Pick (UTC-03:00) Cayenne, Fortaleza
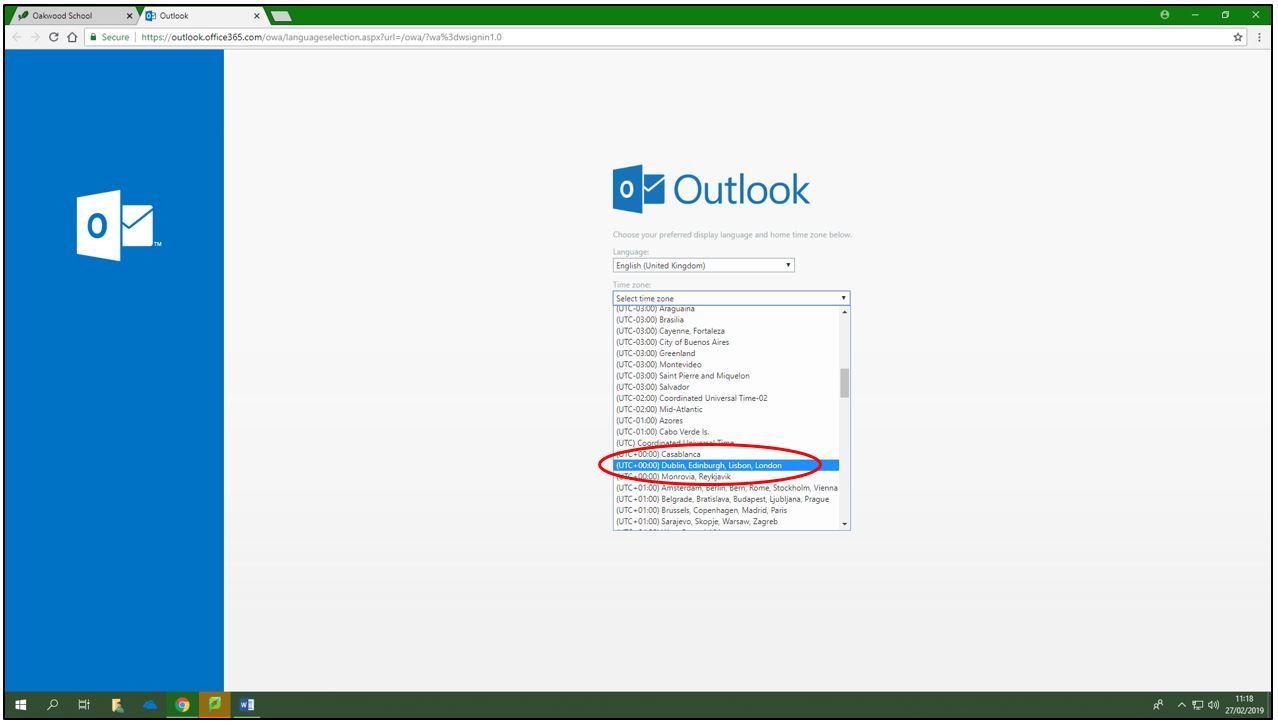This screenshot has height=726, width=1278. (726, 331)
